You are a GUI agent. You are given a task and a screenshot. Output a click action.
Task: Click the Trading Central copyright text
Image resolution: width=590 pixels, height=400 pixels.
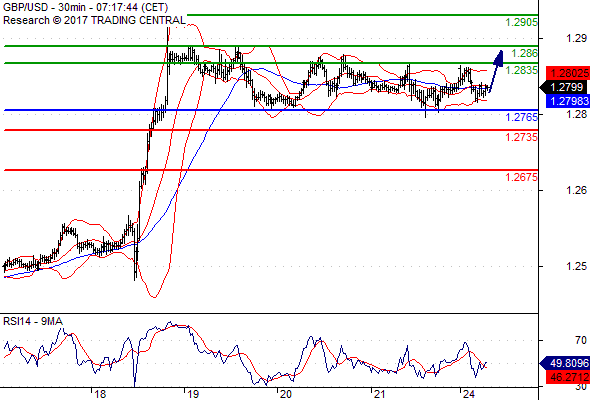pos(94,20)
